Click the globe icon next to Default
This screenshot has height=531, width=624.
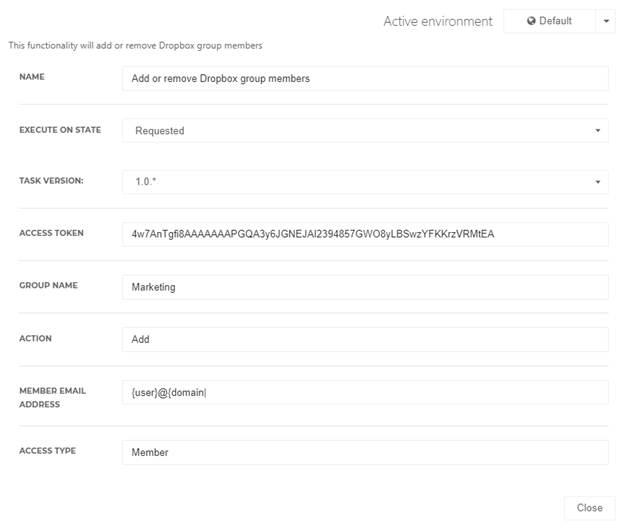pyautogui.click(x=531, y=21)
